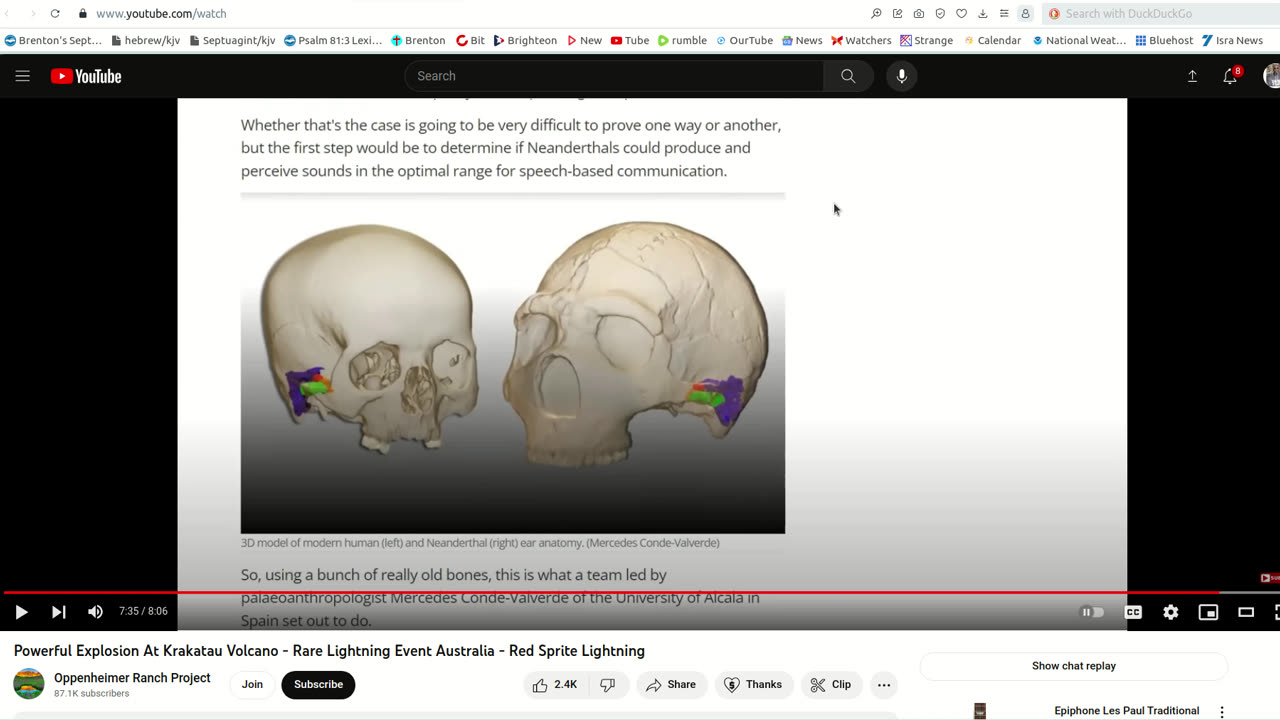This screenshot has width=1280, height=720.
Task: Open the browser note/edit icon
Action: click(x=897, y=14)
